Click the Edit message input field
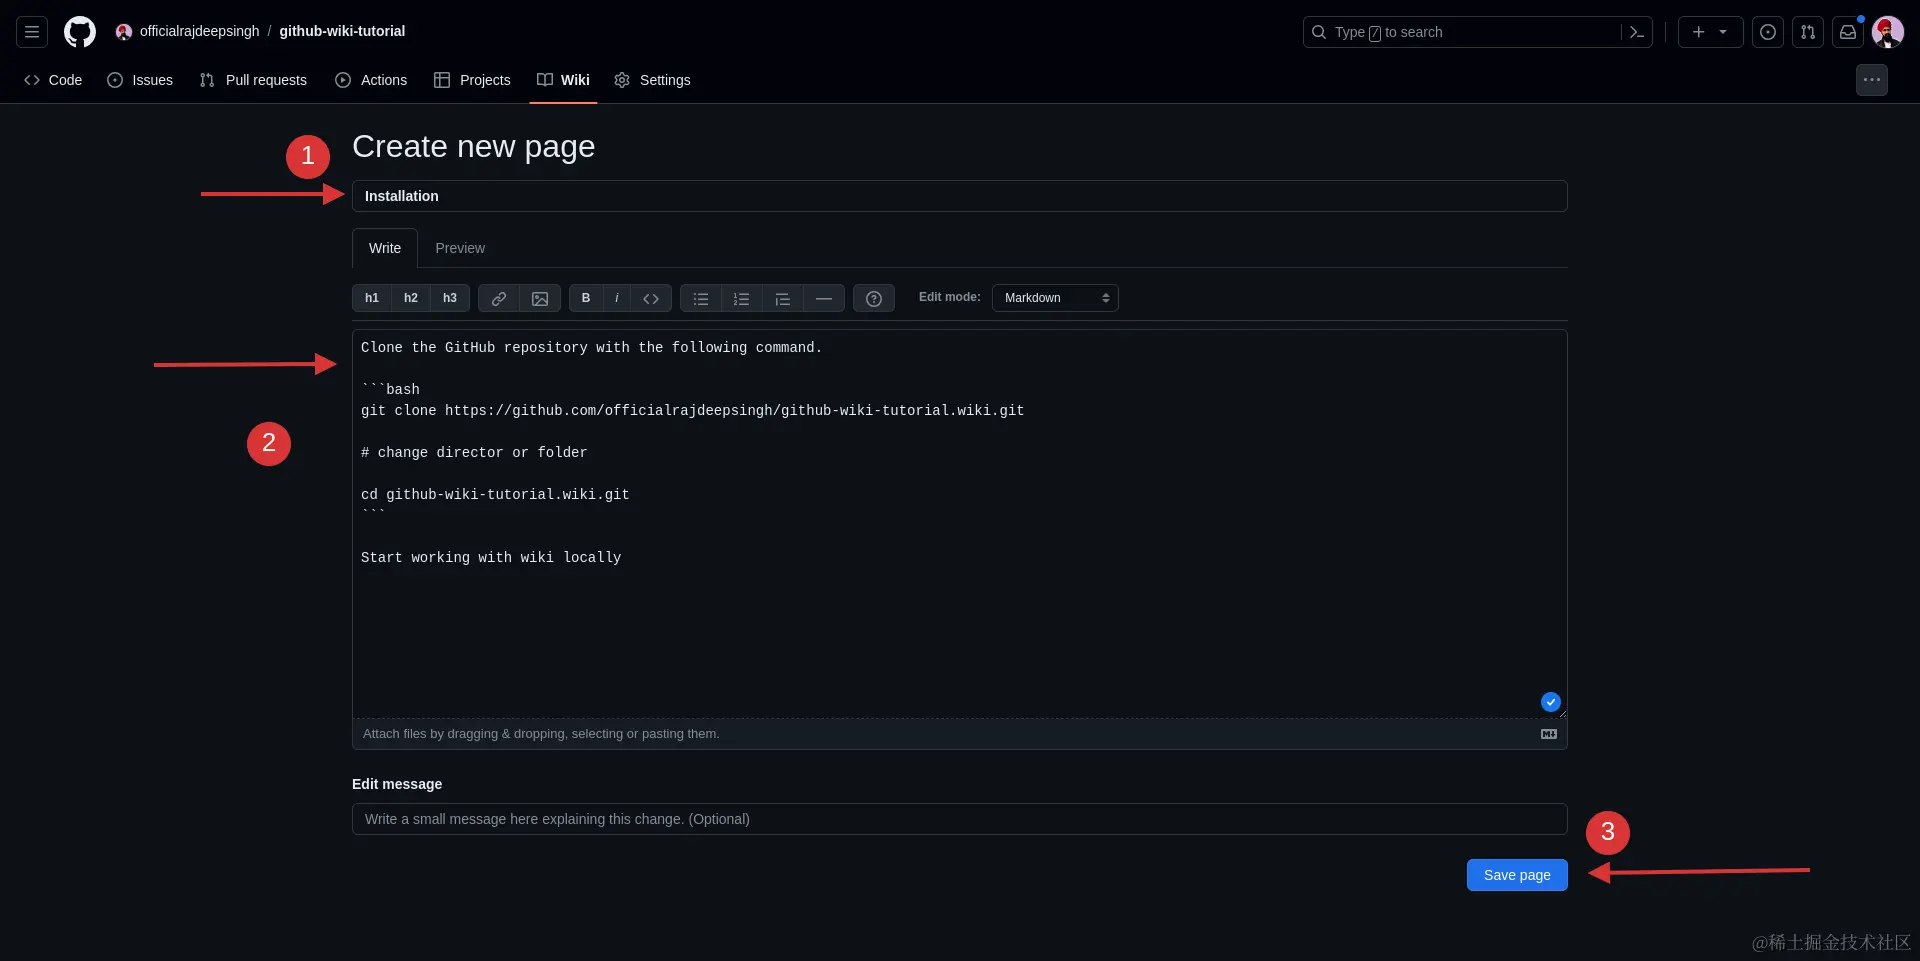The image size is (1920, 961). (x=959, y=819)
